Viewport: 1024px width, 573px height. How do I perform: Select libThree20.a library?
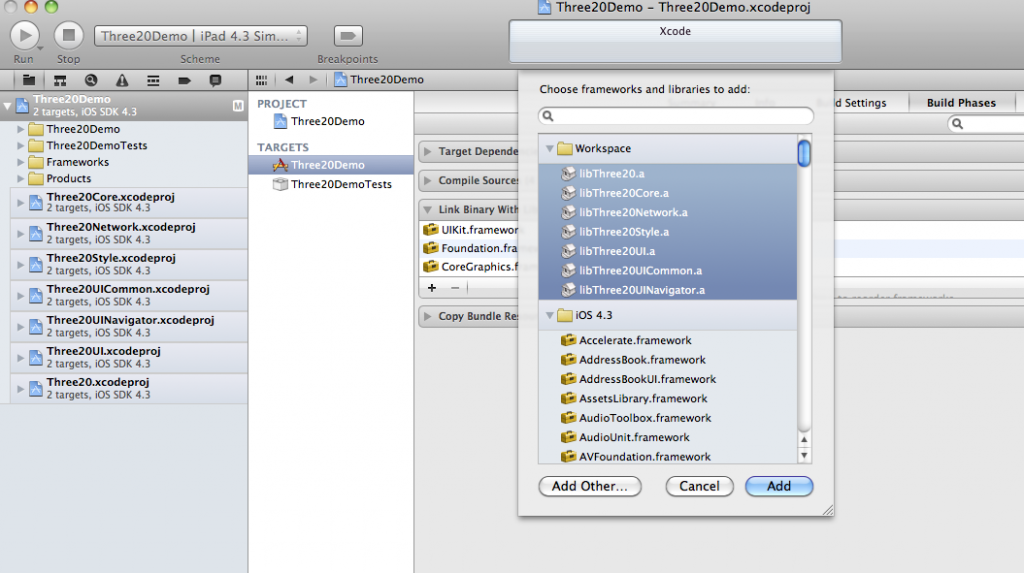click(667, 174)
